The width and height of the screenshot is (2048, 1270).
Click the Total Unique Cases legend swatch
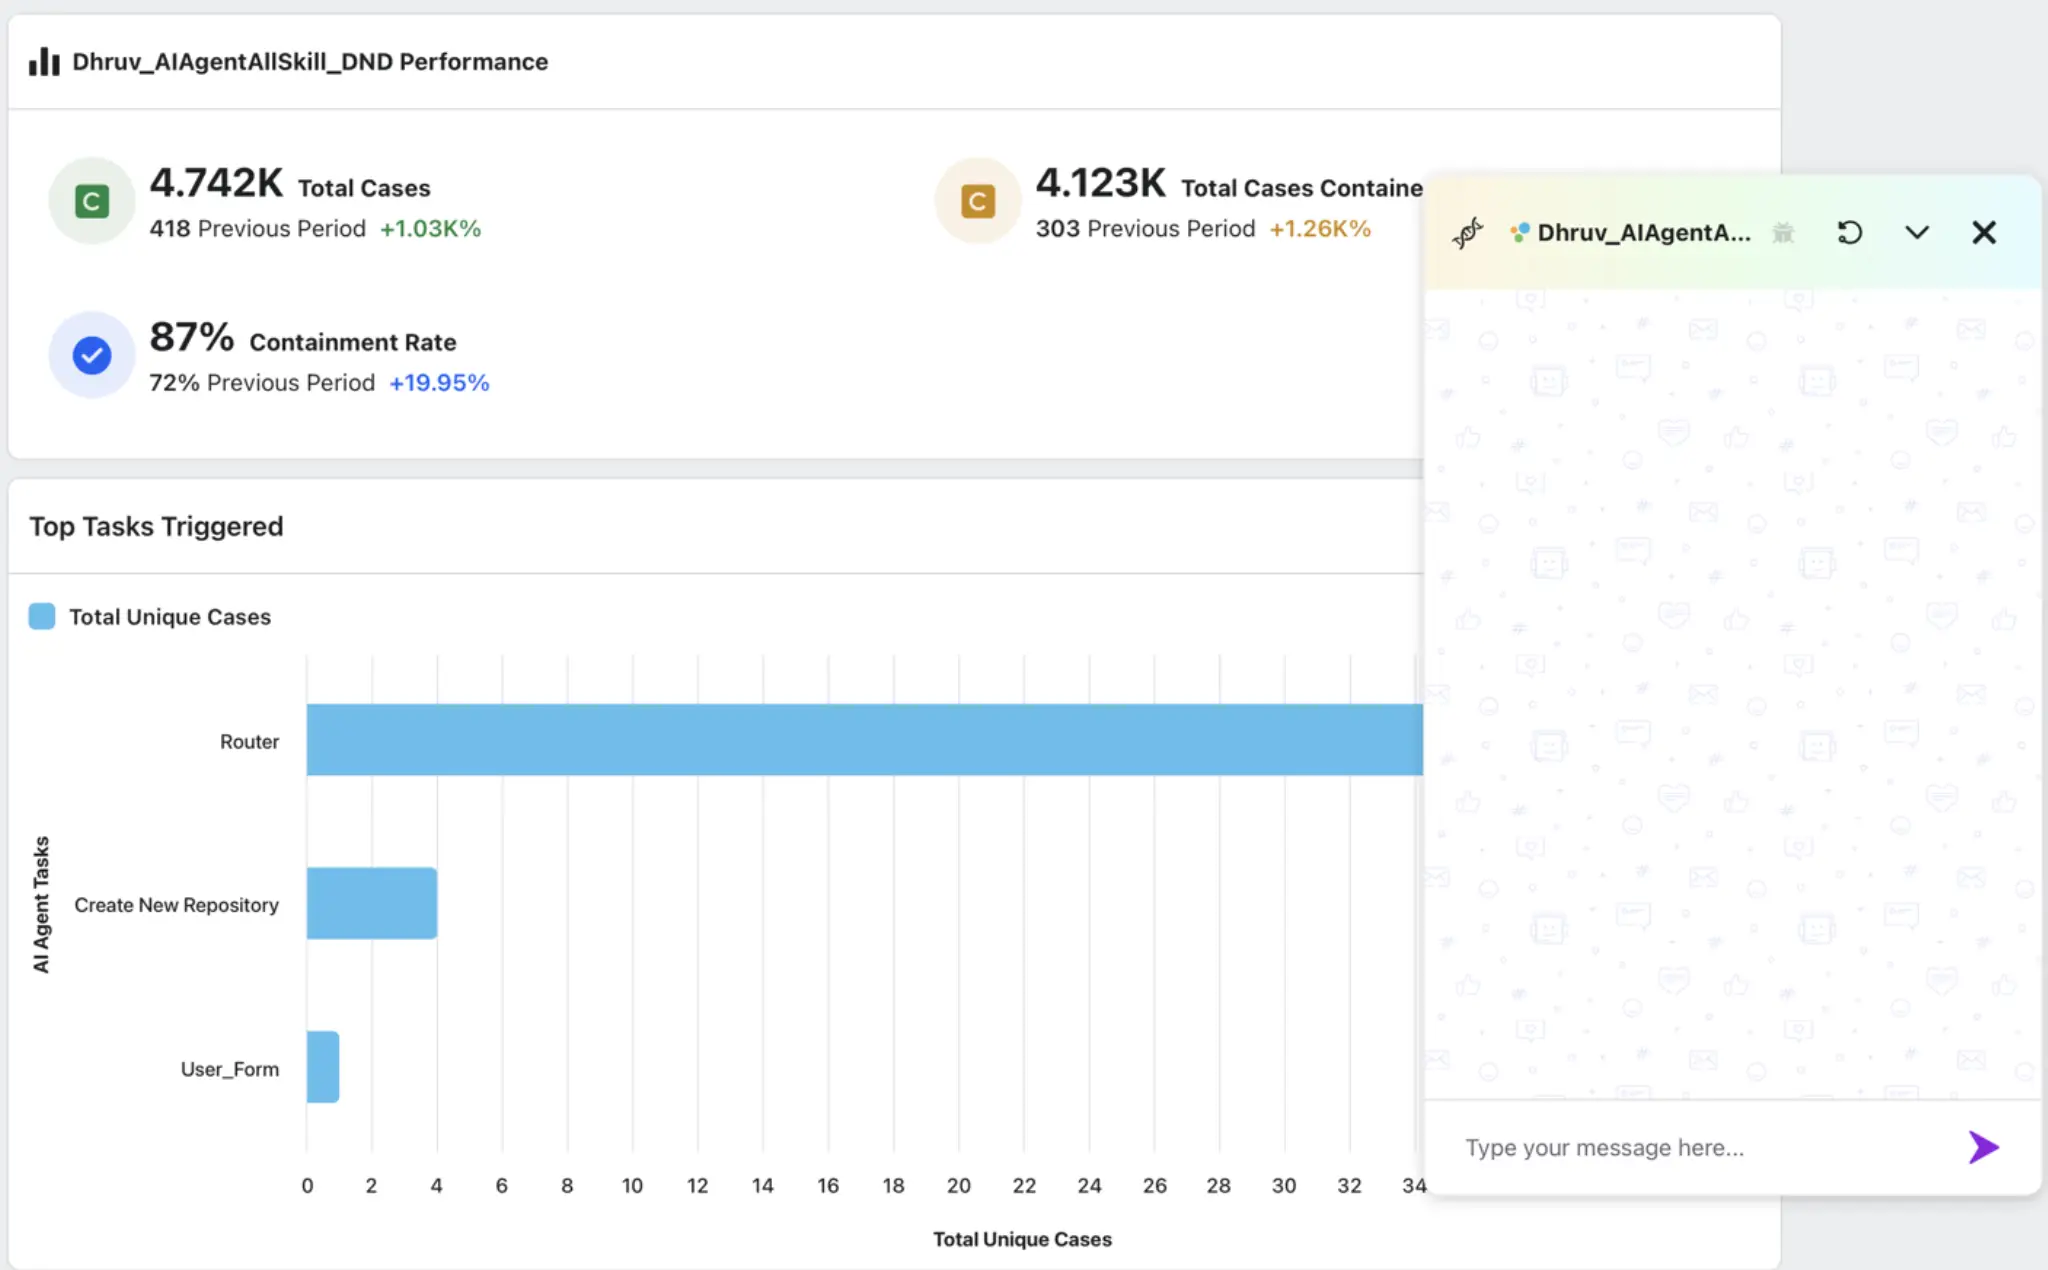point(42,616)
